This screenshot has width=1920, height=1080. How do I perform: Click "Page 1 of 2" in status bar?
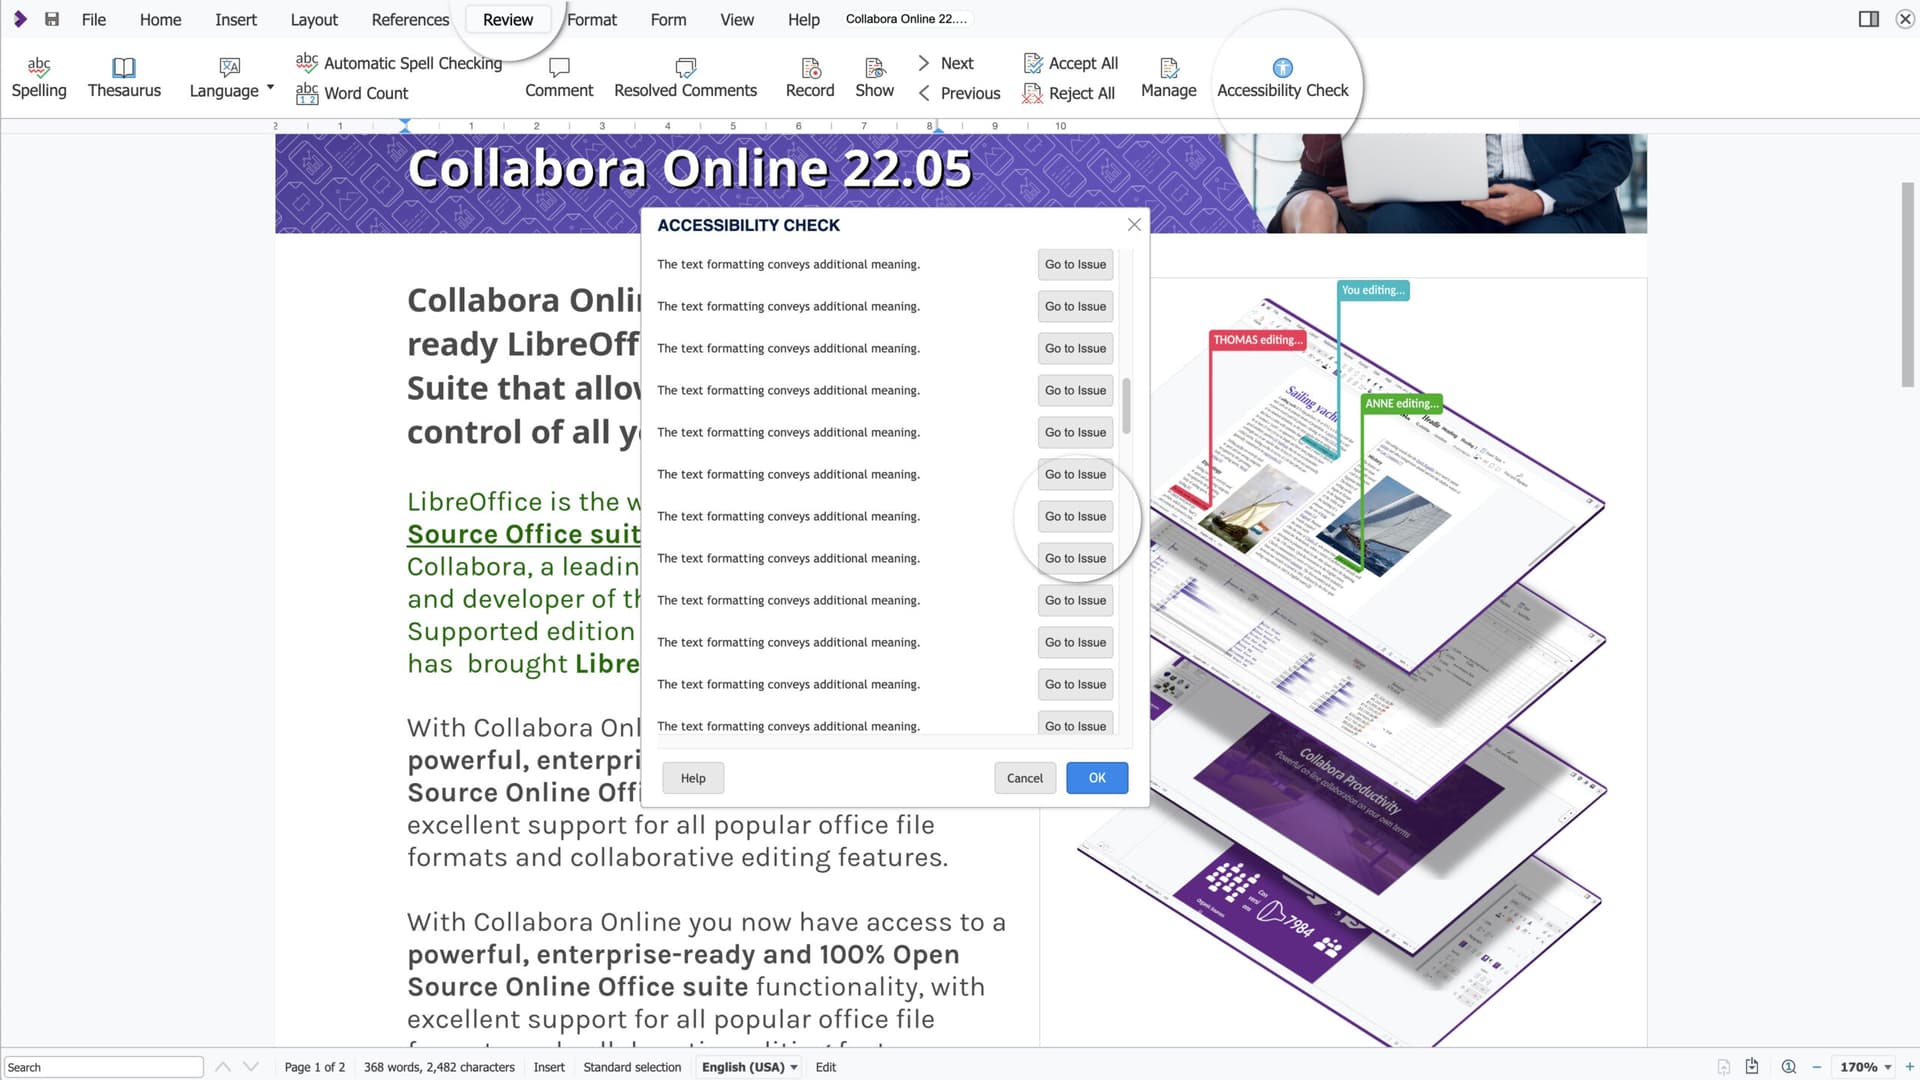(x=315, y=1067)
